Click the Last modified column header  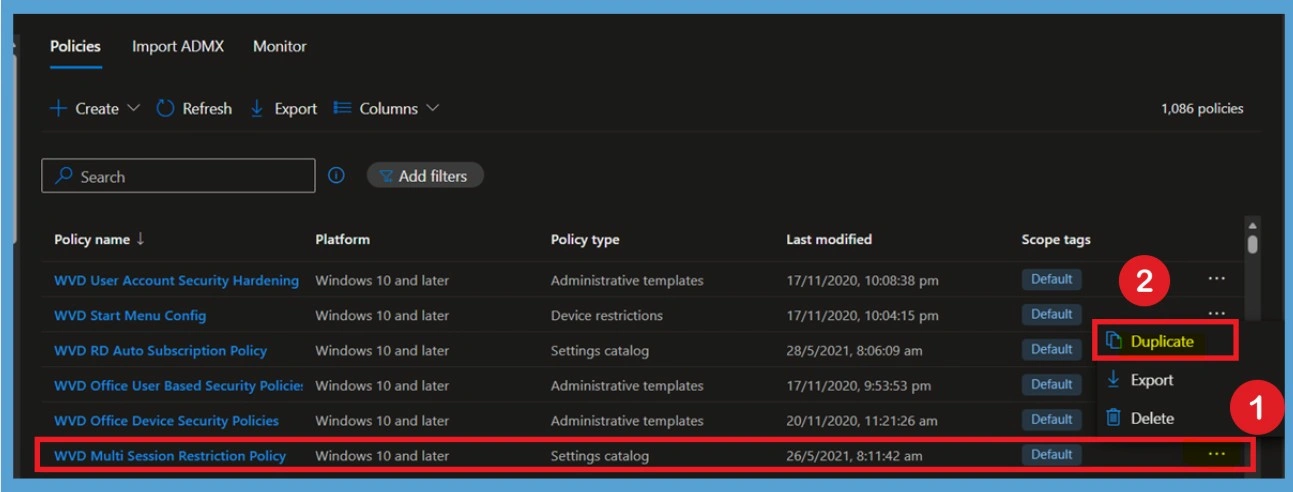[x=829, y=239]
